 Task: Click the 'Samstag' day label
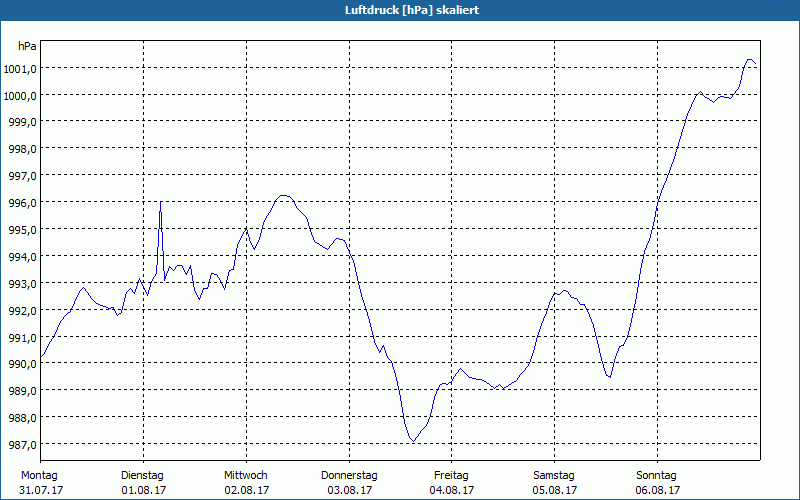tap(554, 475)
